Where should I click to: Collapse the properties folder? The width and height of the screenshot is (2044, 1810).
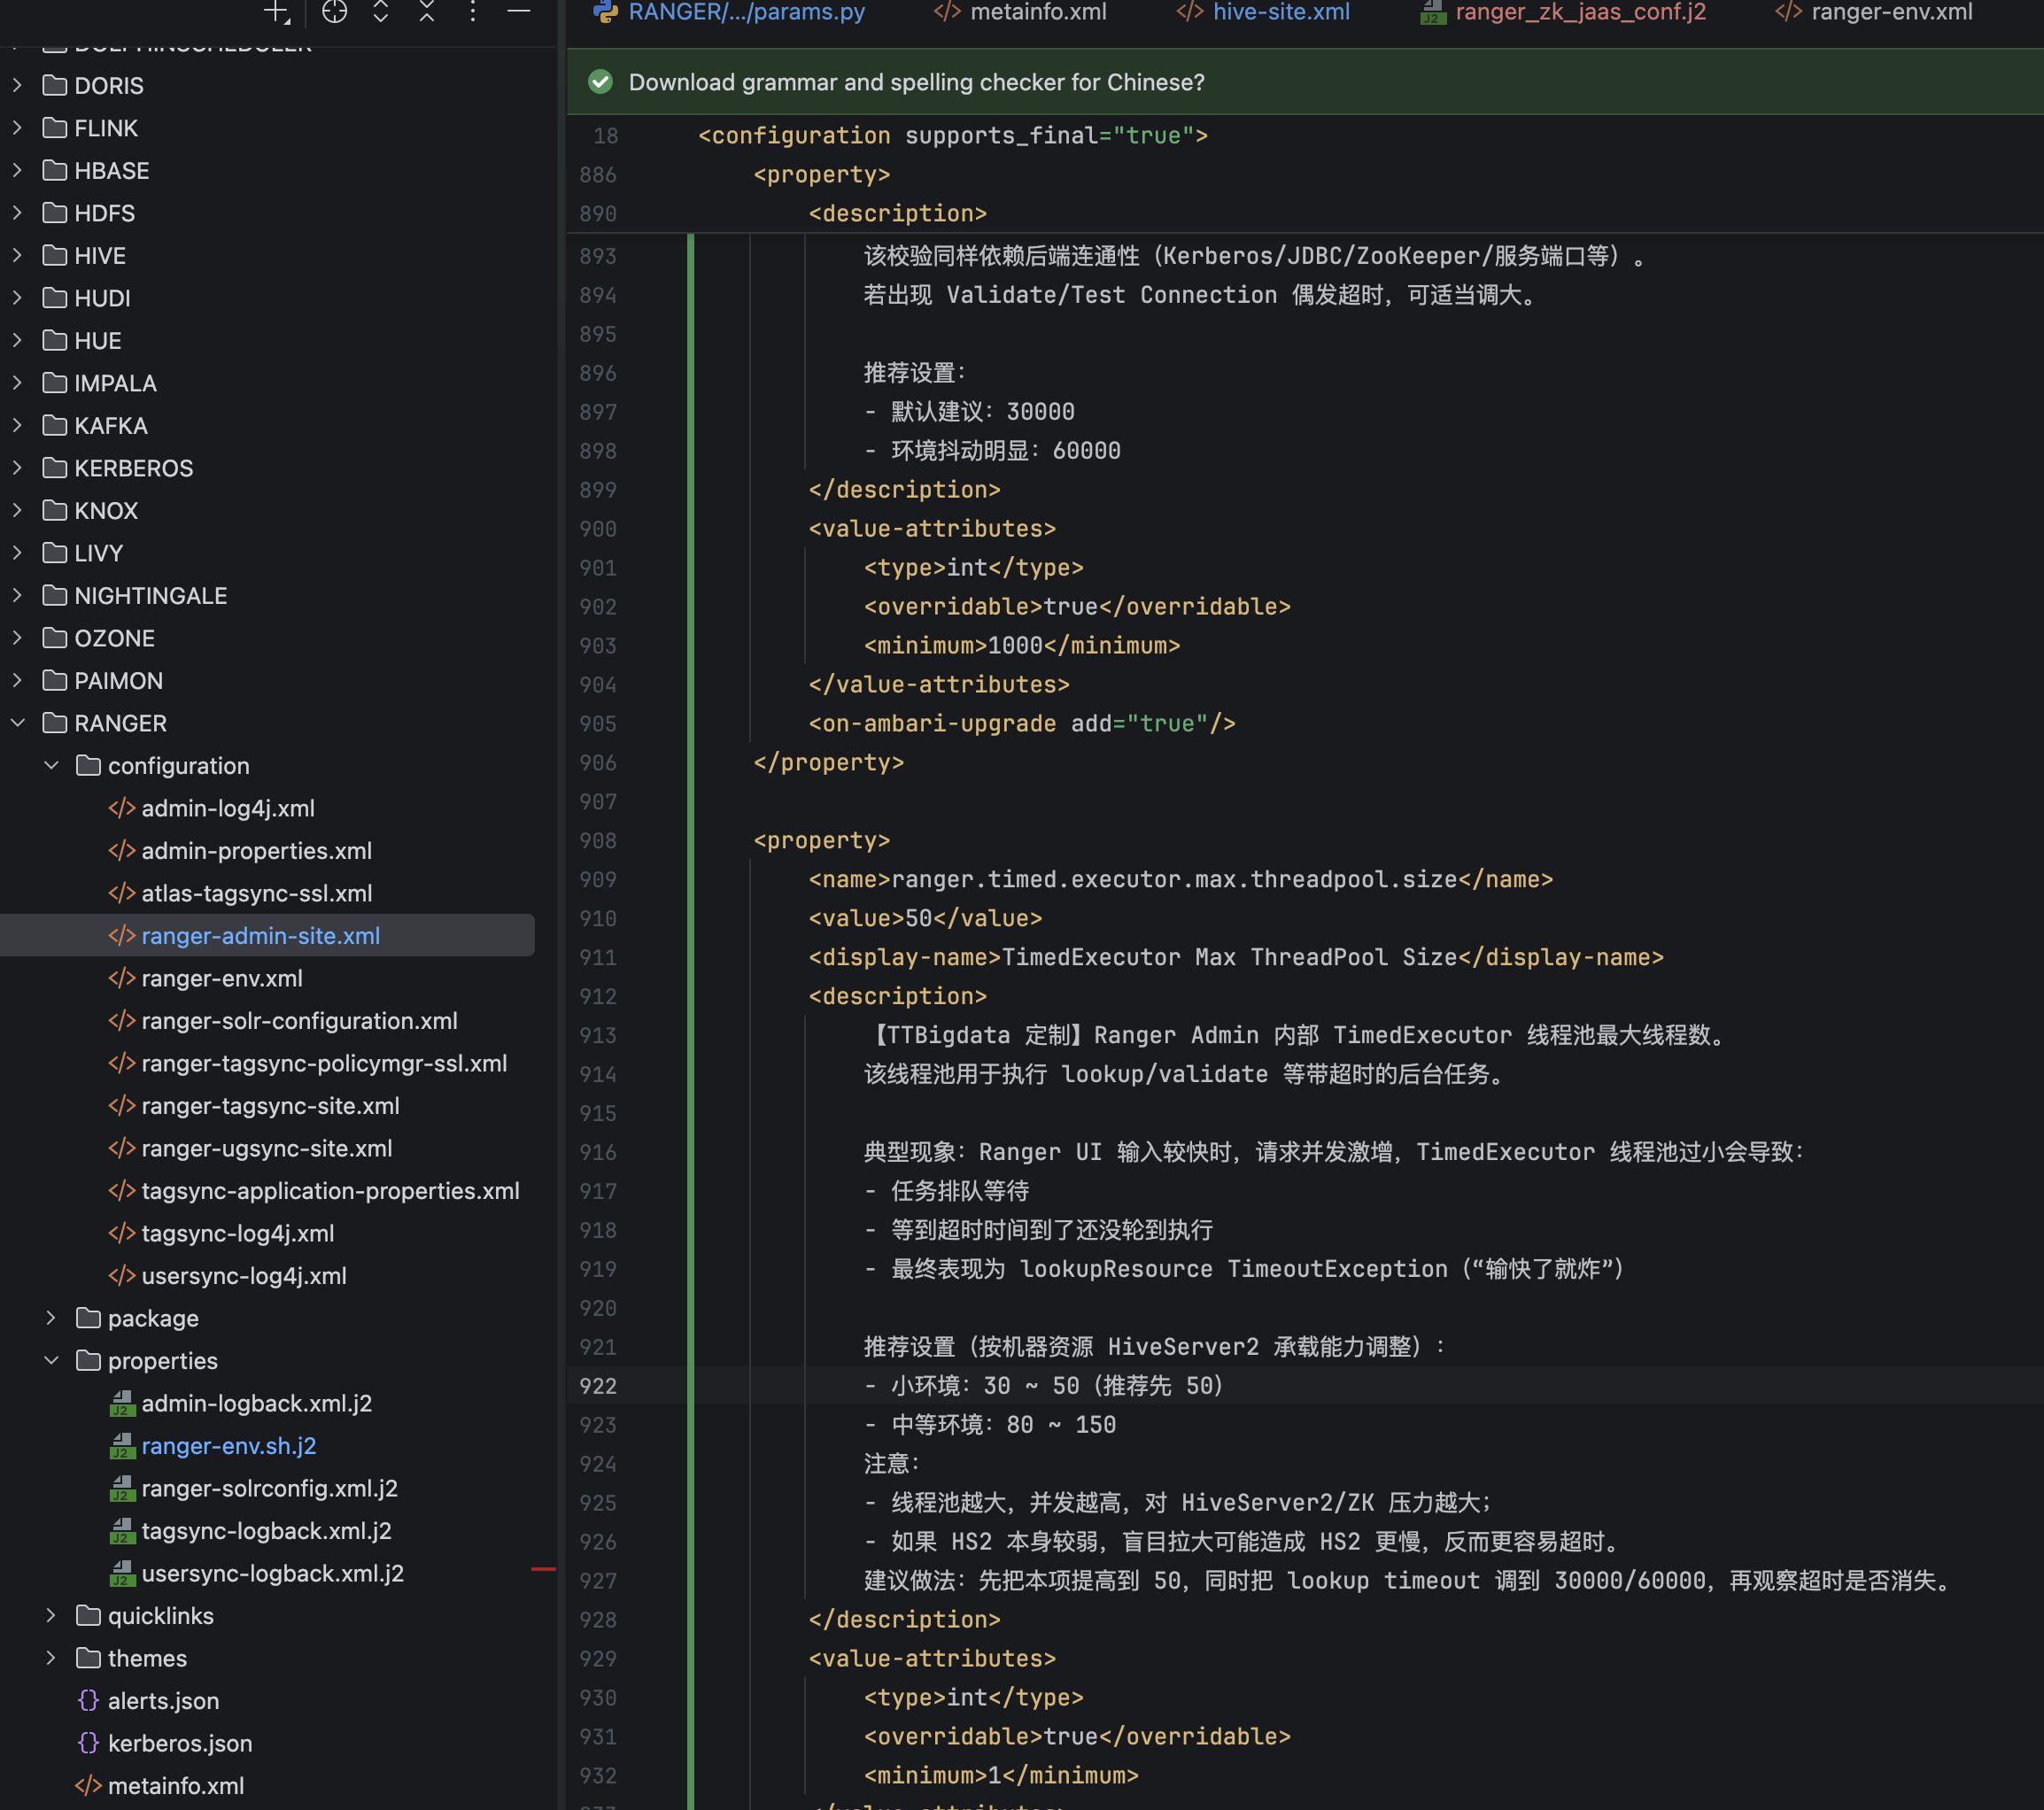pos(51,1361)
